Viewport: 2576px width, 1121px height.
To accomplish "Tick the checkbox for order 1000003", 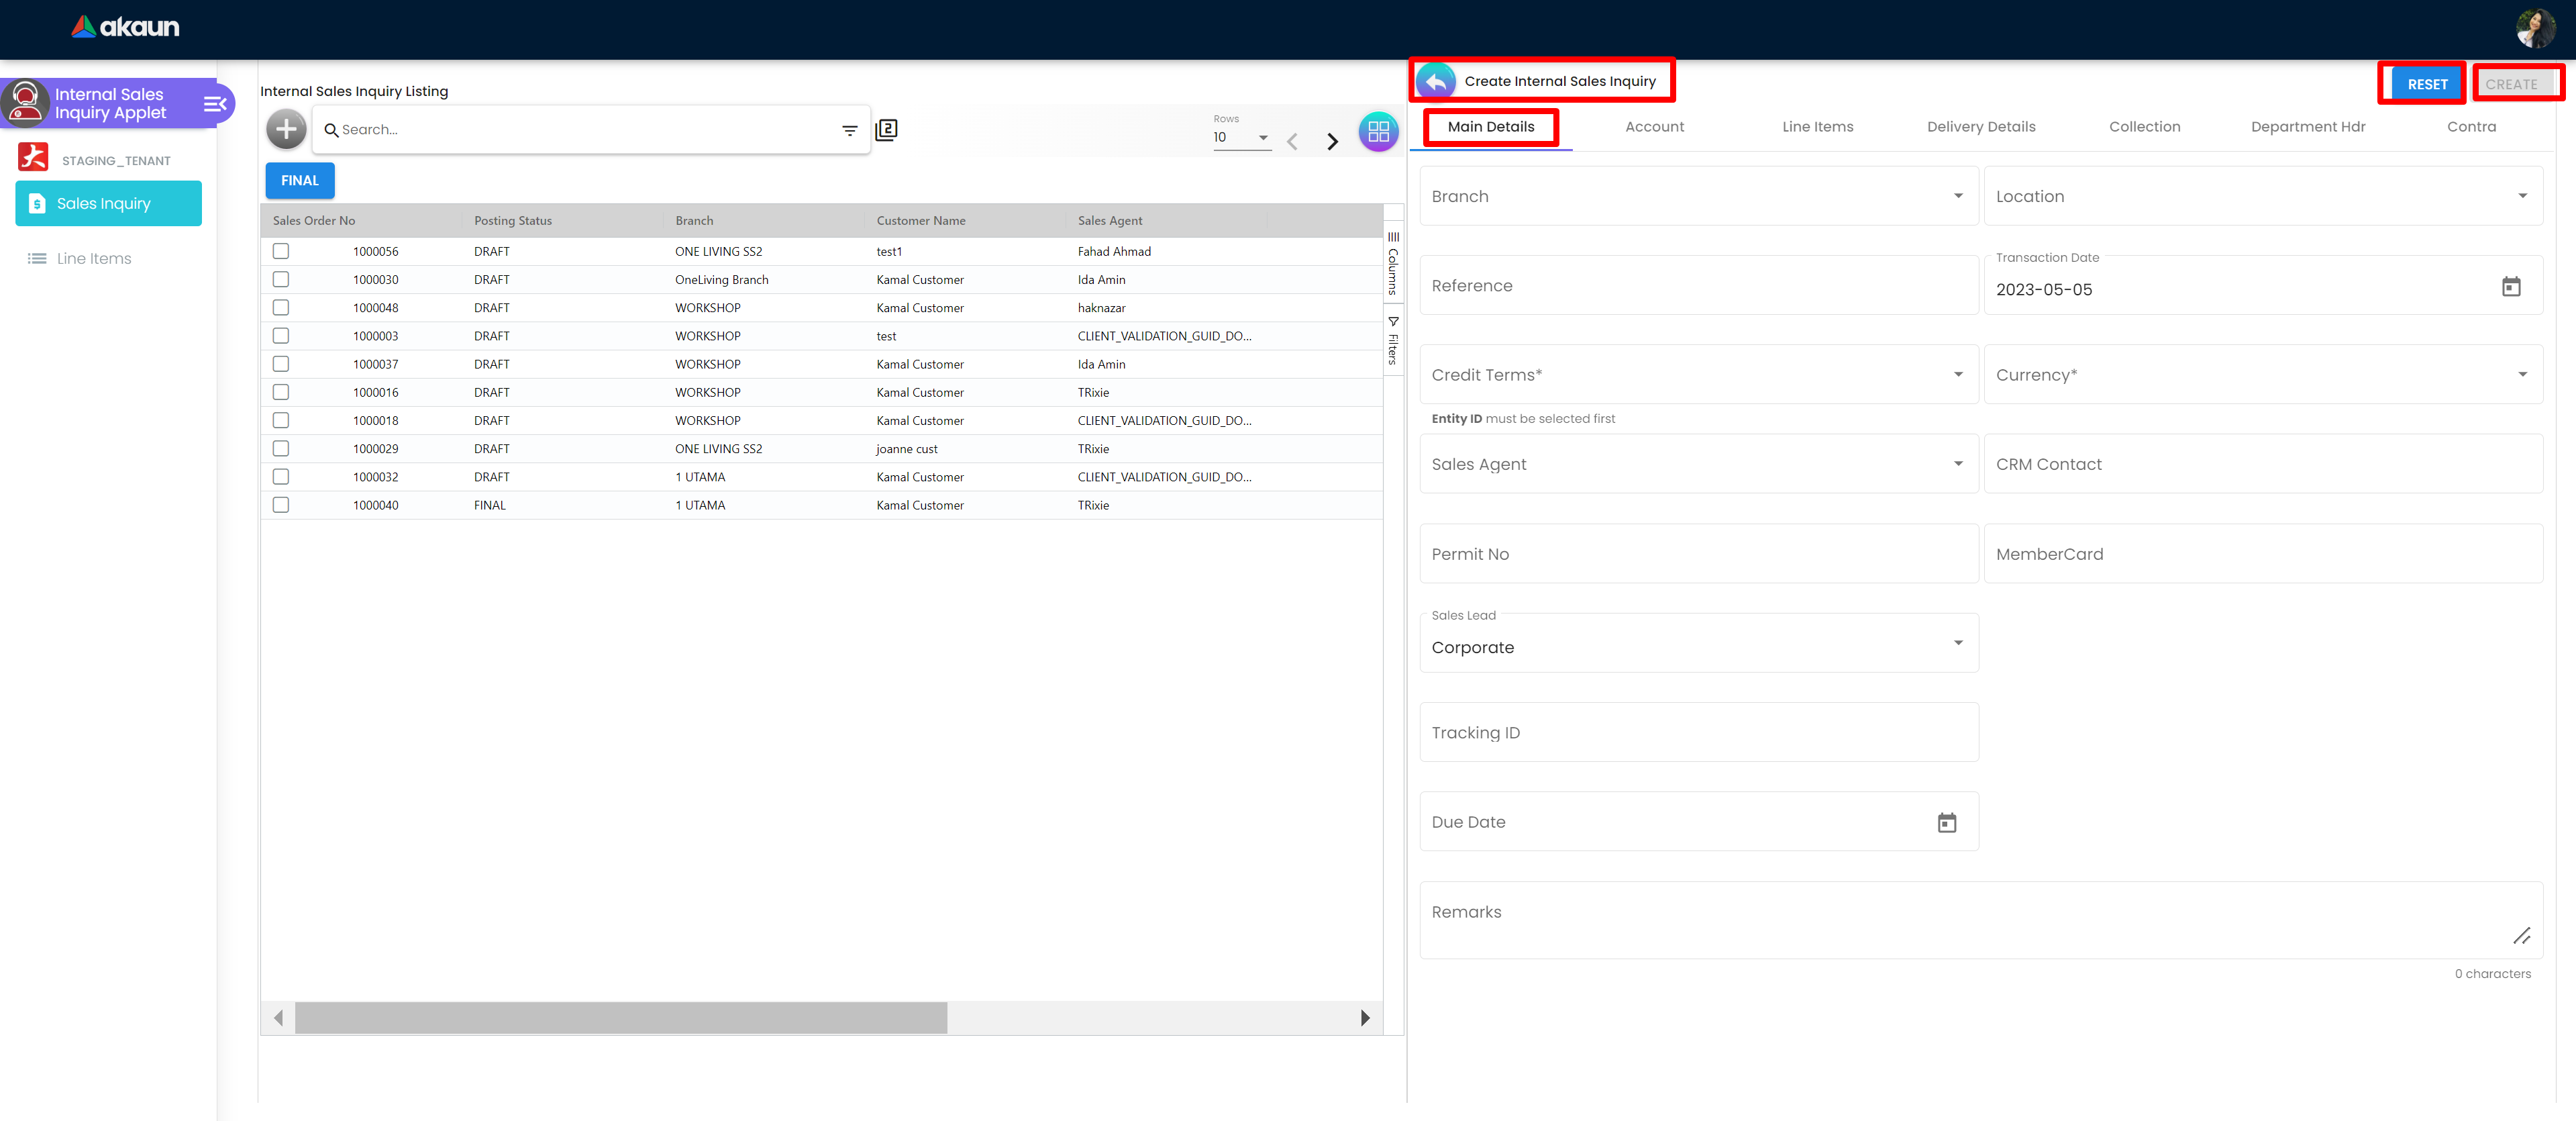I will click(x=281, y=336).
